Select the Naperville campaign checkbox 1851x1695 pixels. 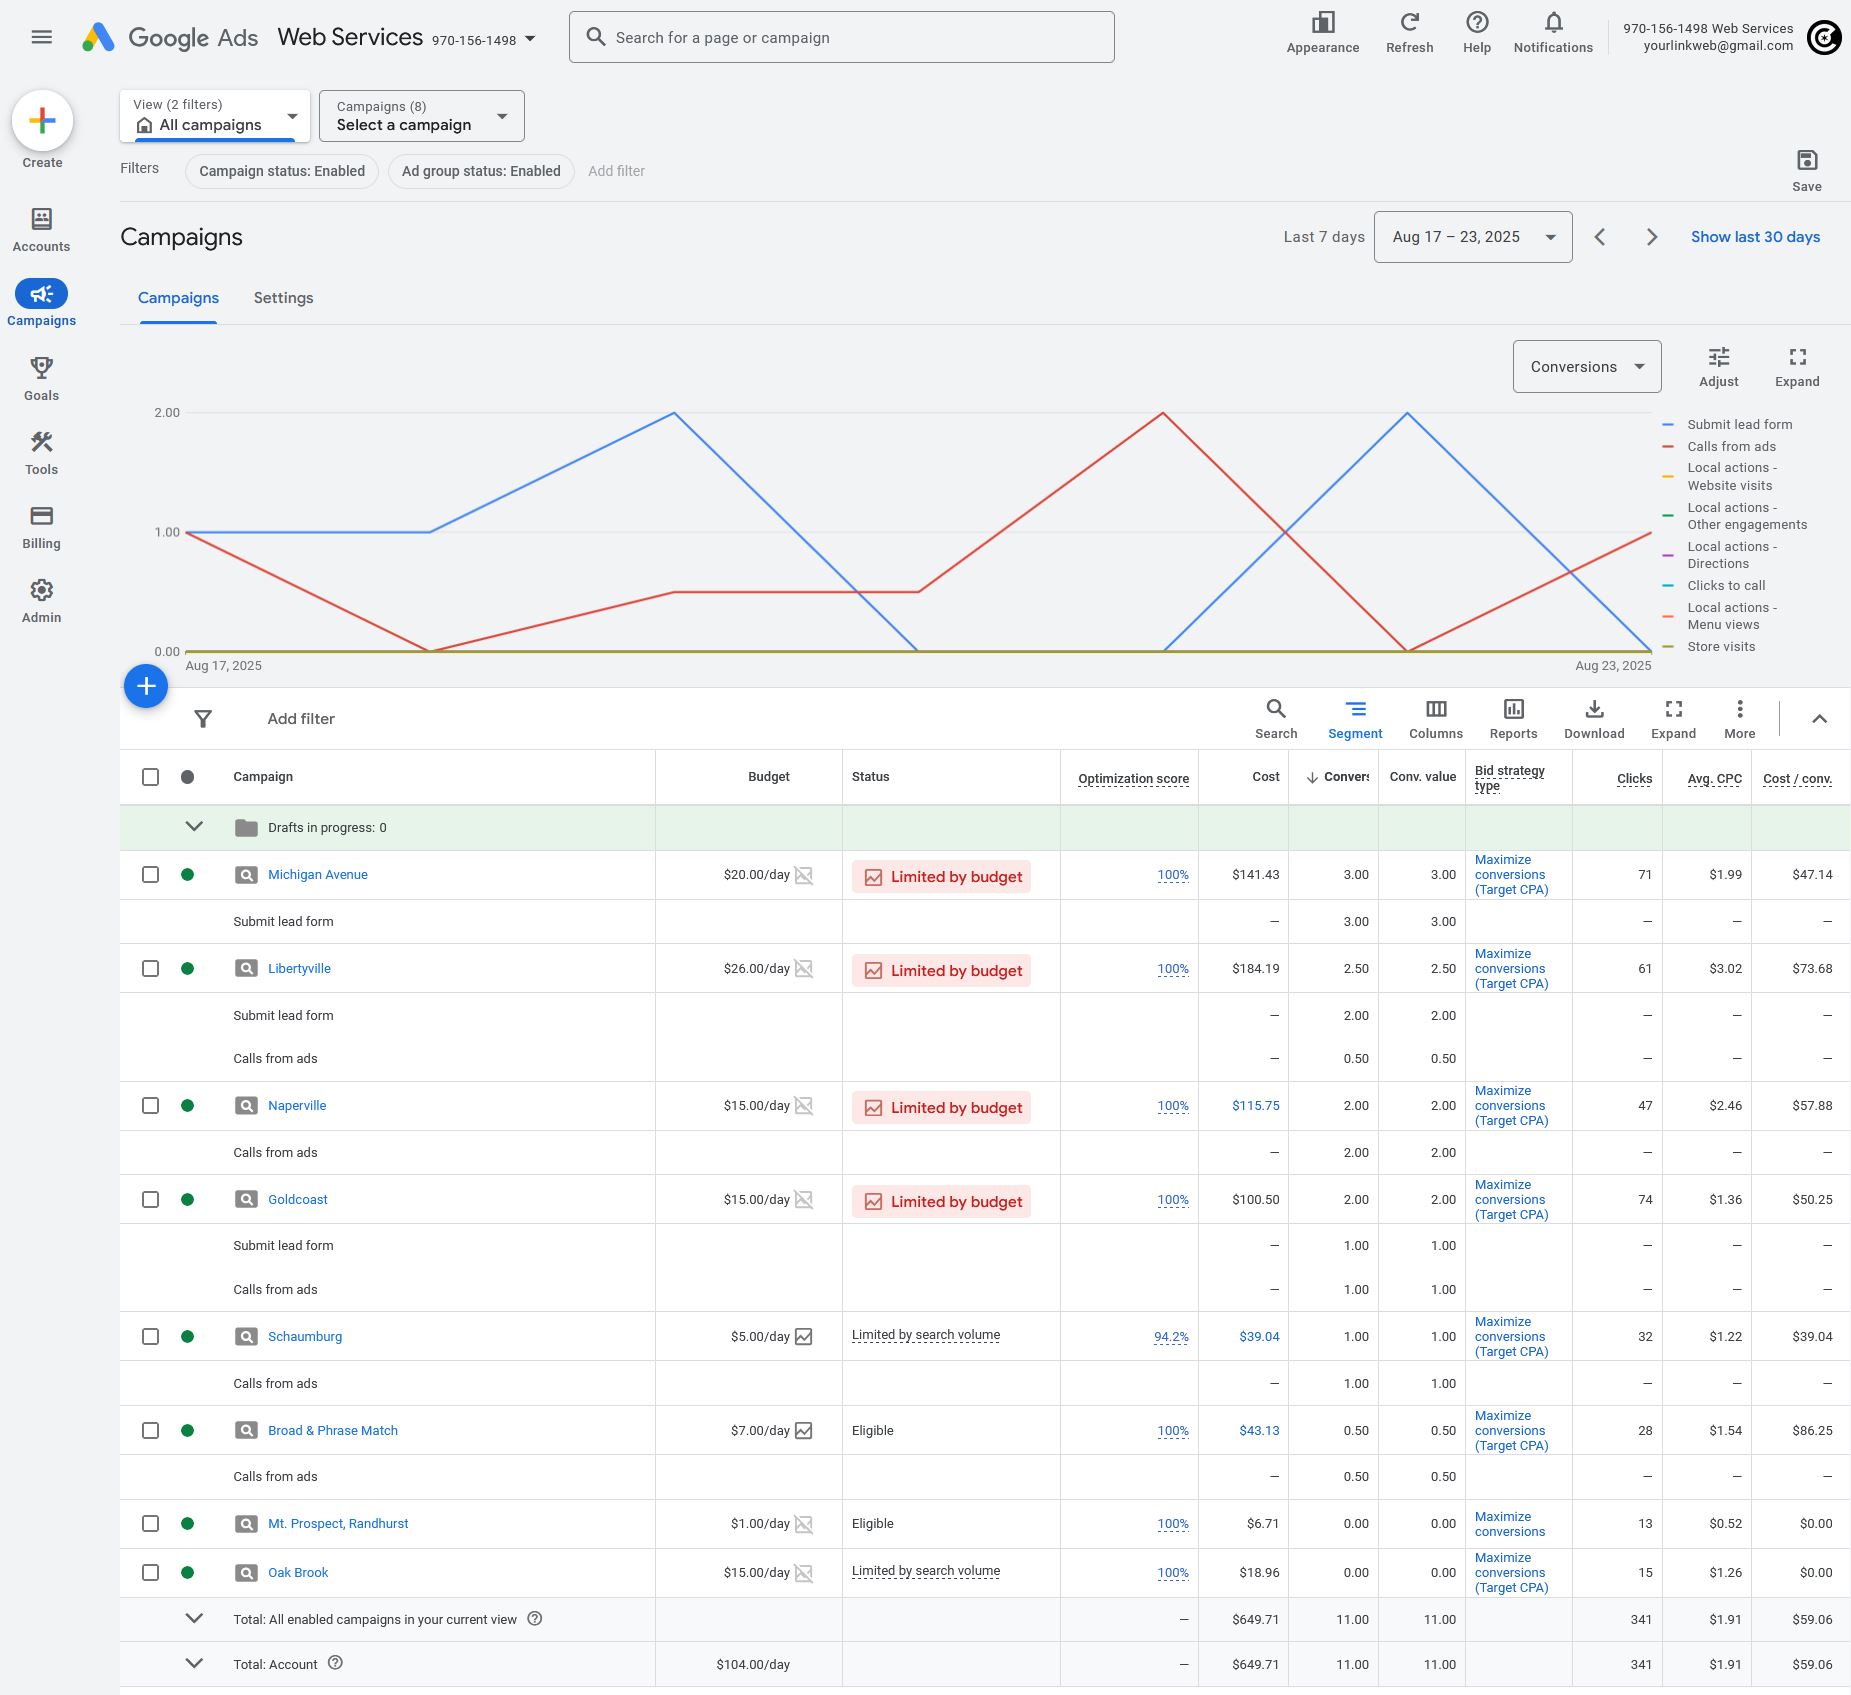coord(150,1106)
